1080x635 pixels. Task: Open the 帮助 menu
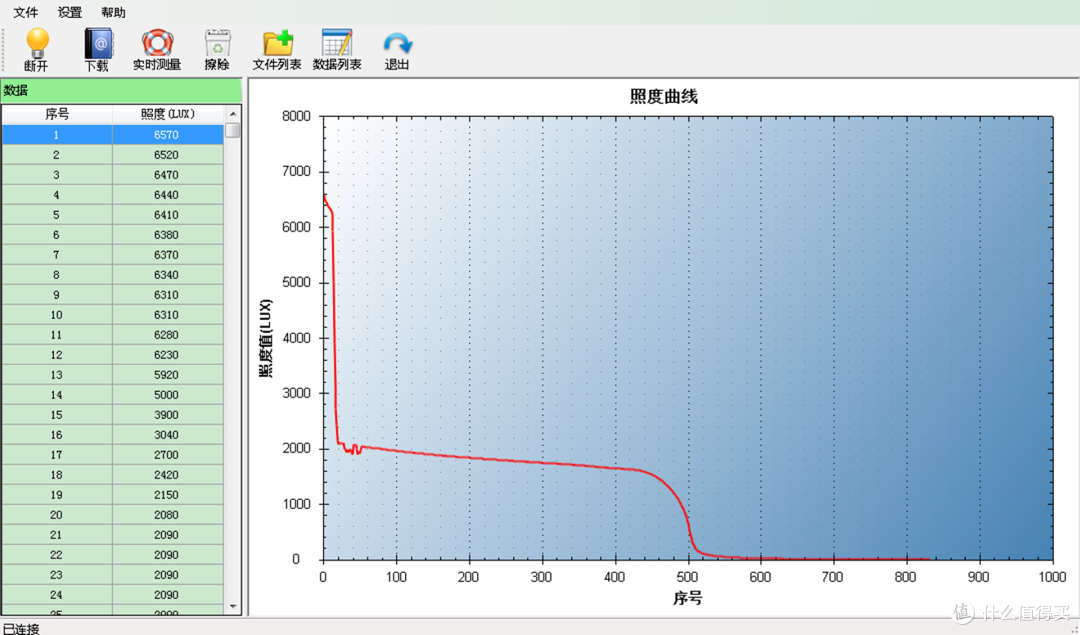[113, 12]
